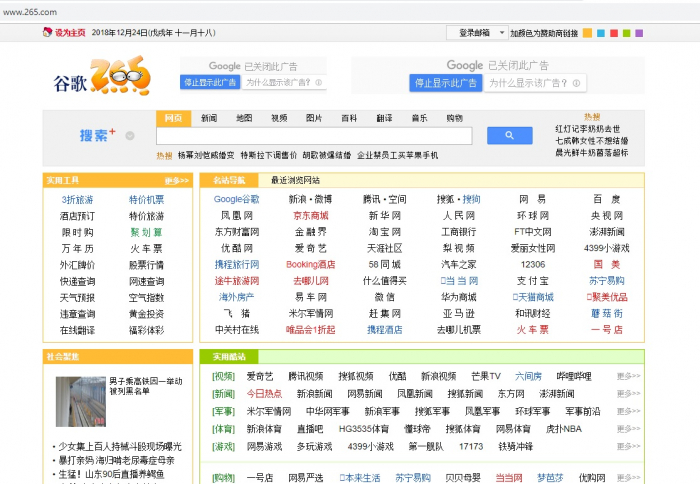
Task: Open 更多>> on the [视频] row
Action: (629, 376)
